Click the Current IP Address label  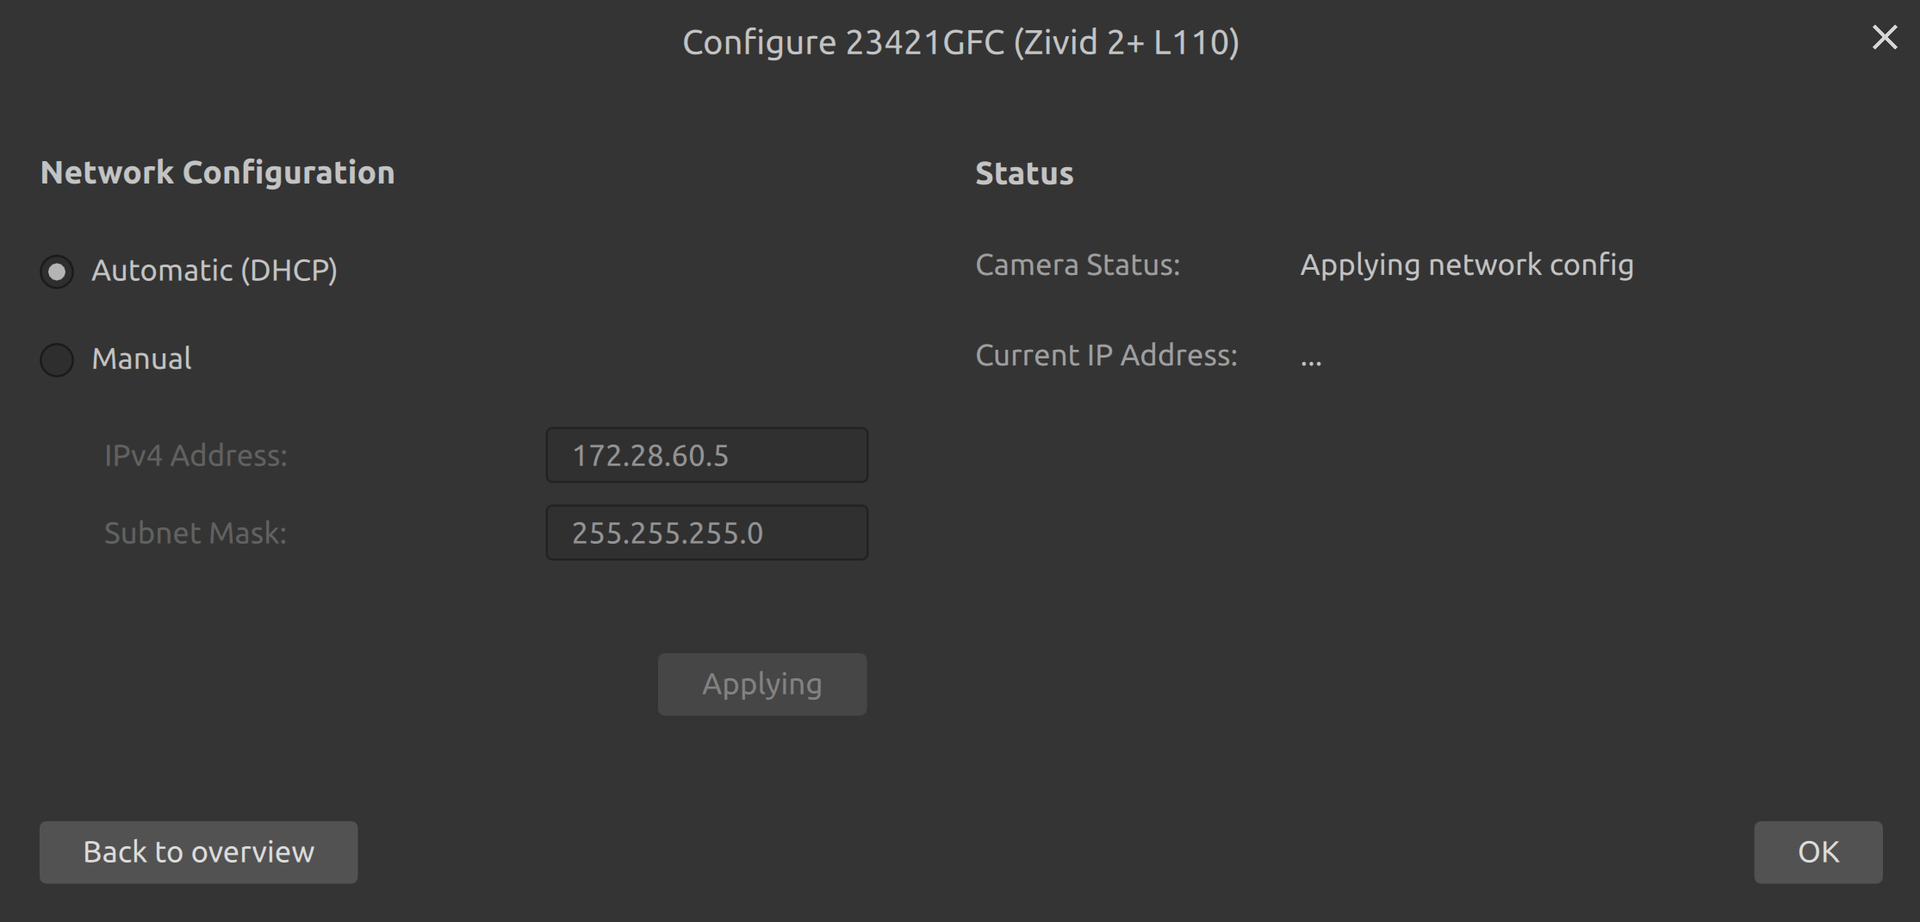click(1106, 356)
